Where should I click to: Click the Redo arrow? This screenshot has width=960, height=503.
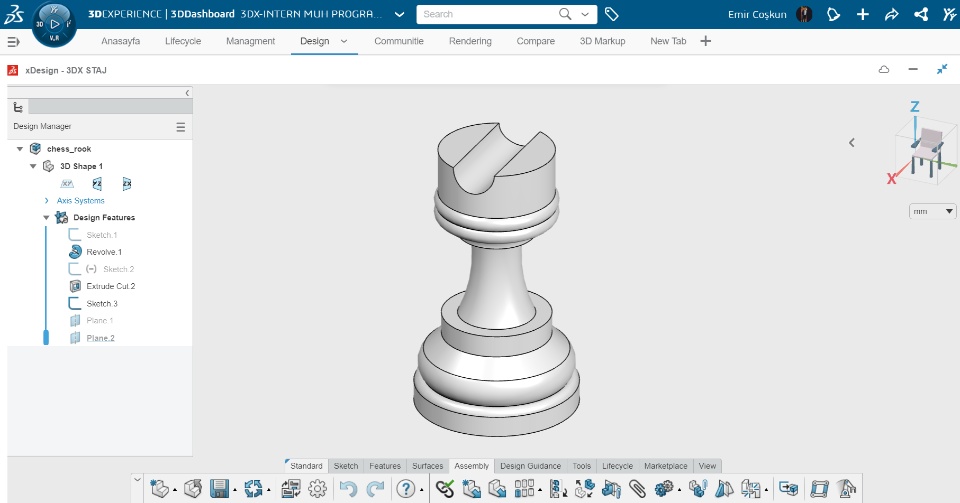click(375, 488)
